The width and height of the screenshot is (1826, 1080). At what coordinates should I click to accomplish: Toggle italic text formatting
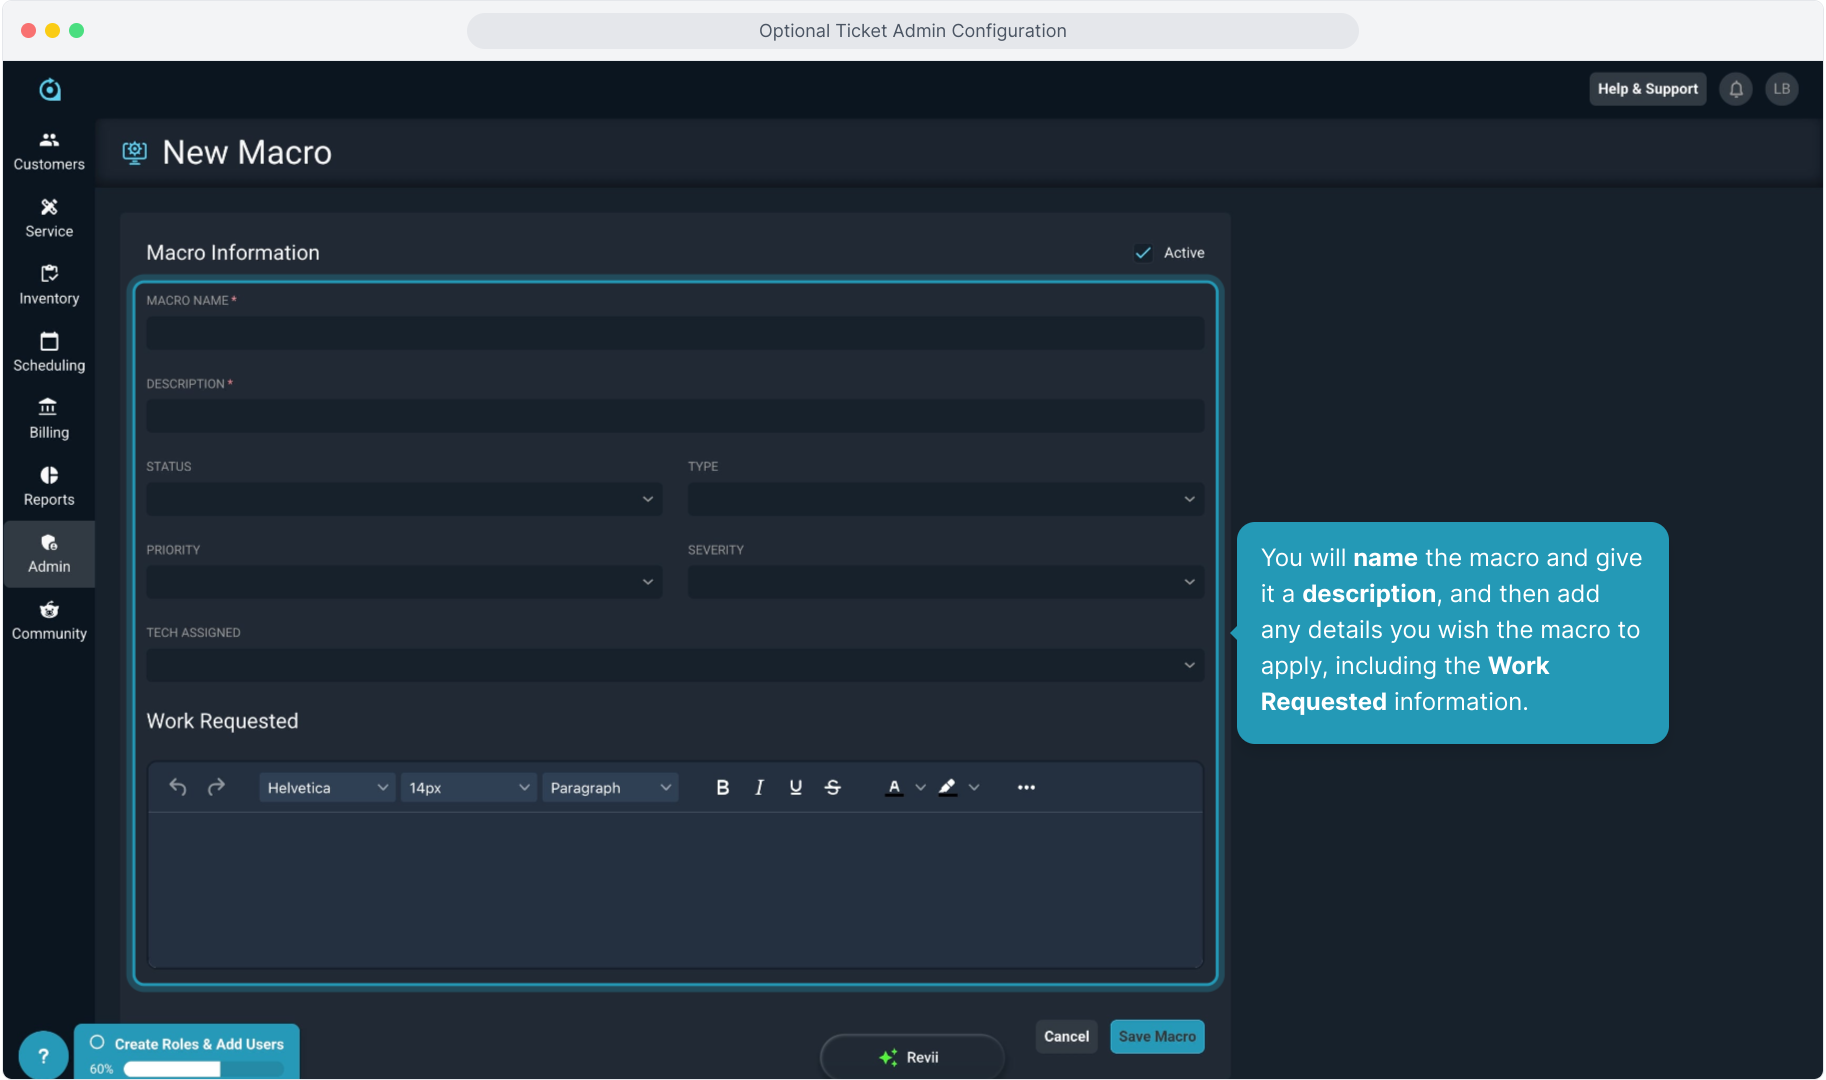(759, 788)
